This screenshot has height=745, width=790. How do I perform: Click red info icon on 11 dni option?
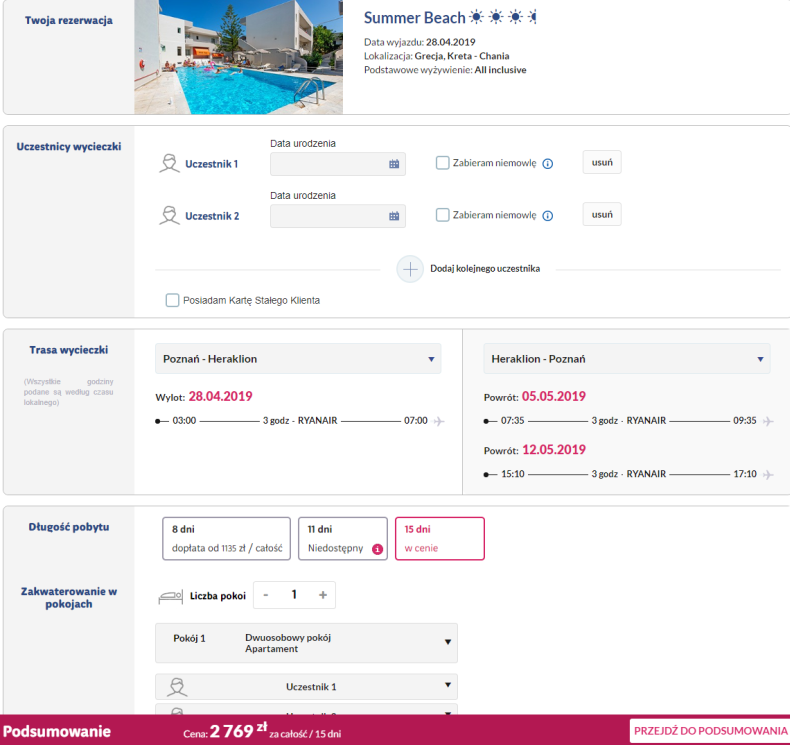click(x=377, y=548)
